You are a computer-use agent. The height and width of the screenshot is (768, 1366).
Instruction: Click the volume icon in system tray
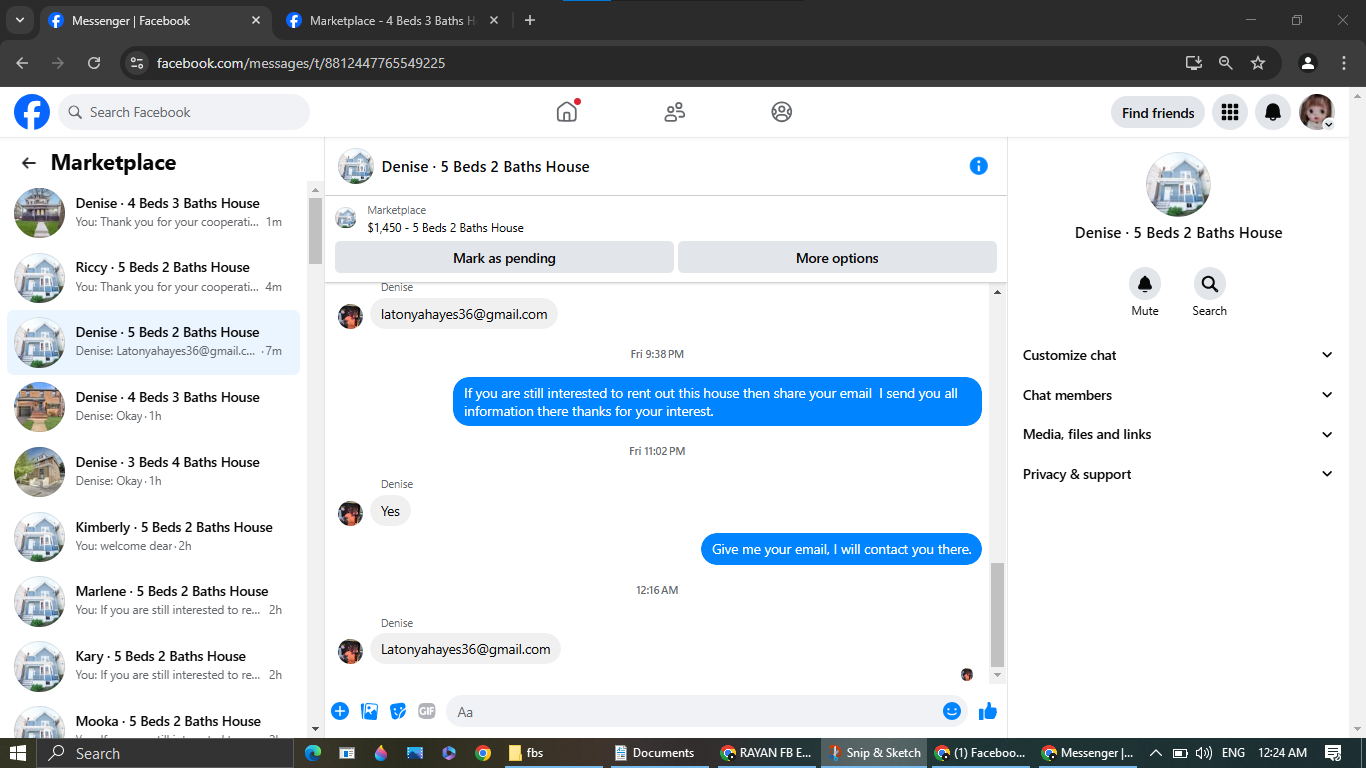tap(1203, 753)
